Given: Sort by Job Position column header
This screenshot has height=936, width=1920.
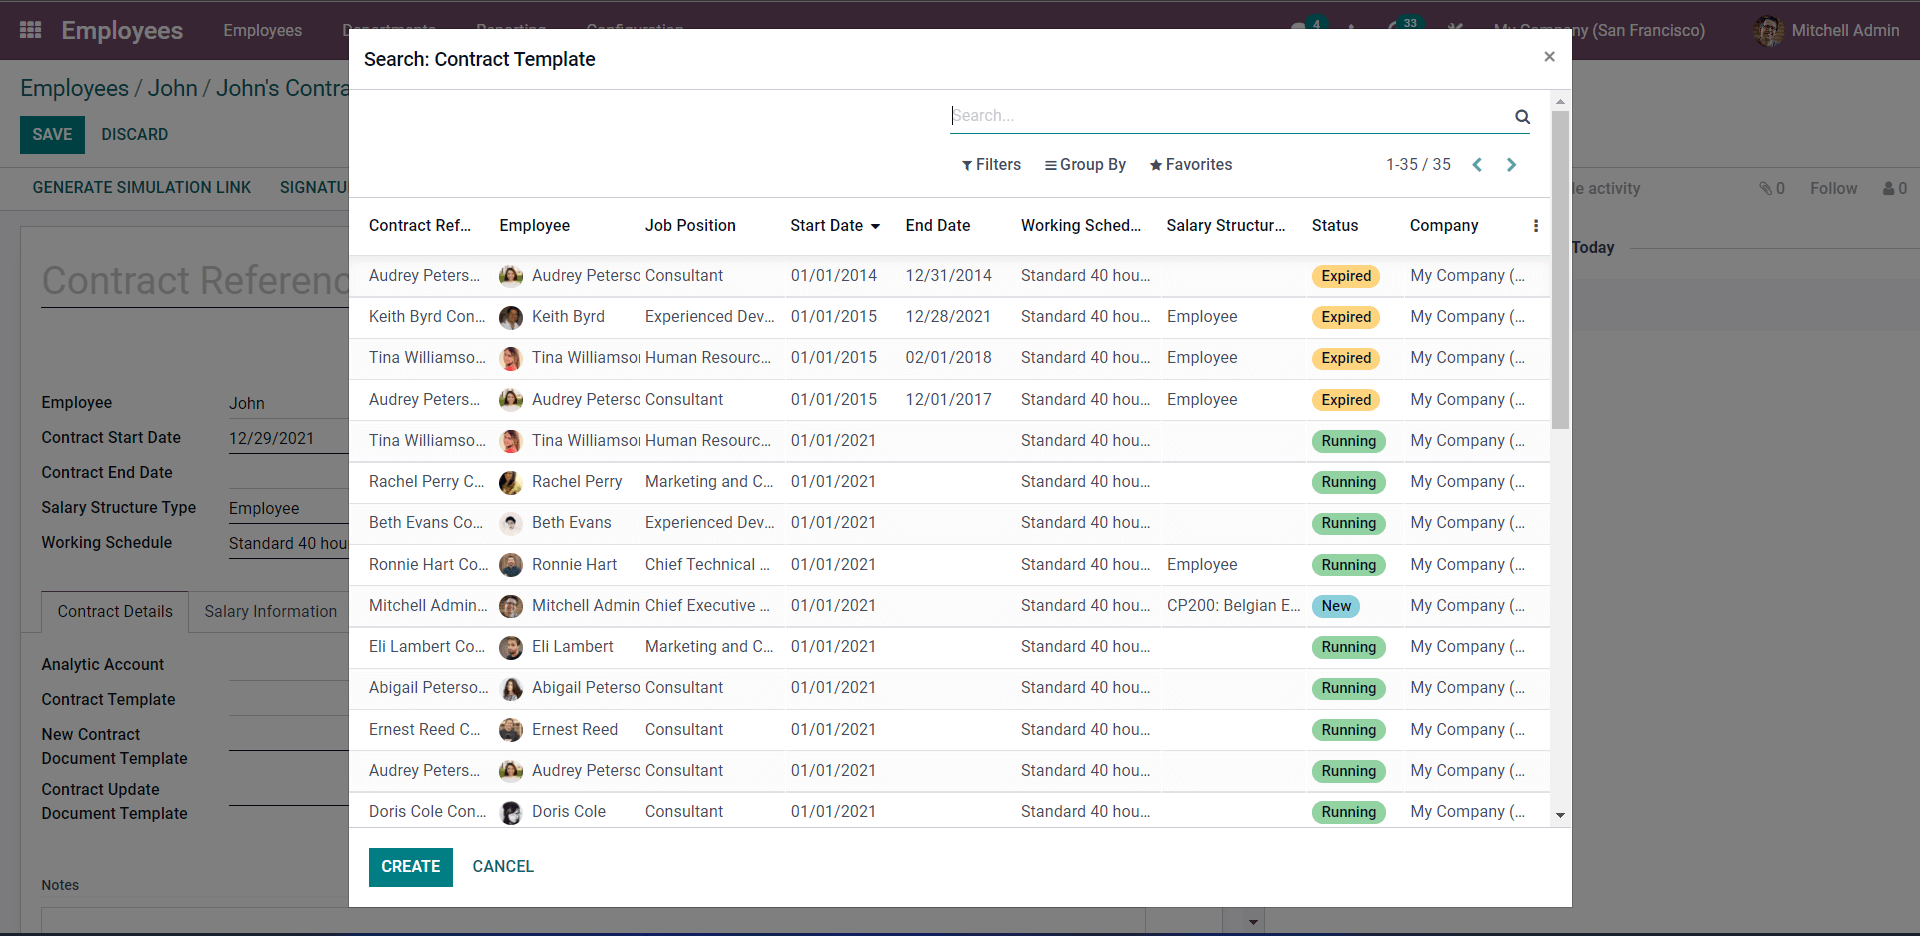Looking at the screenshot, I should pyautogui.click(x=690, y=226).
